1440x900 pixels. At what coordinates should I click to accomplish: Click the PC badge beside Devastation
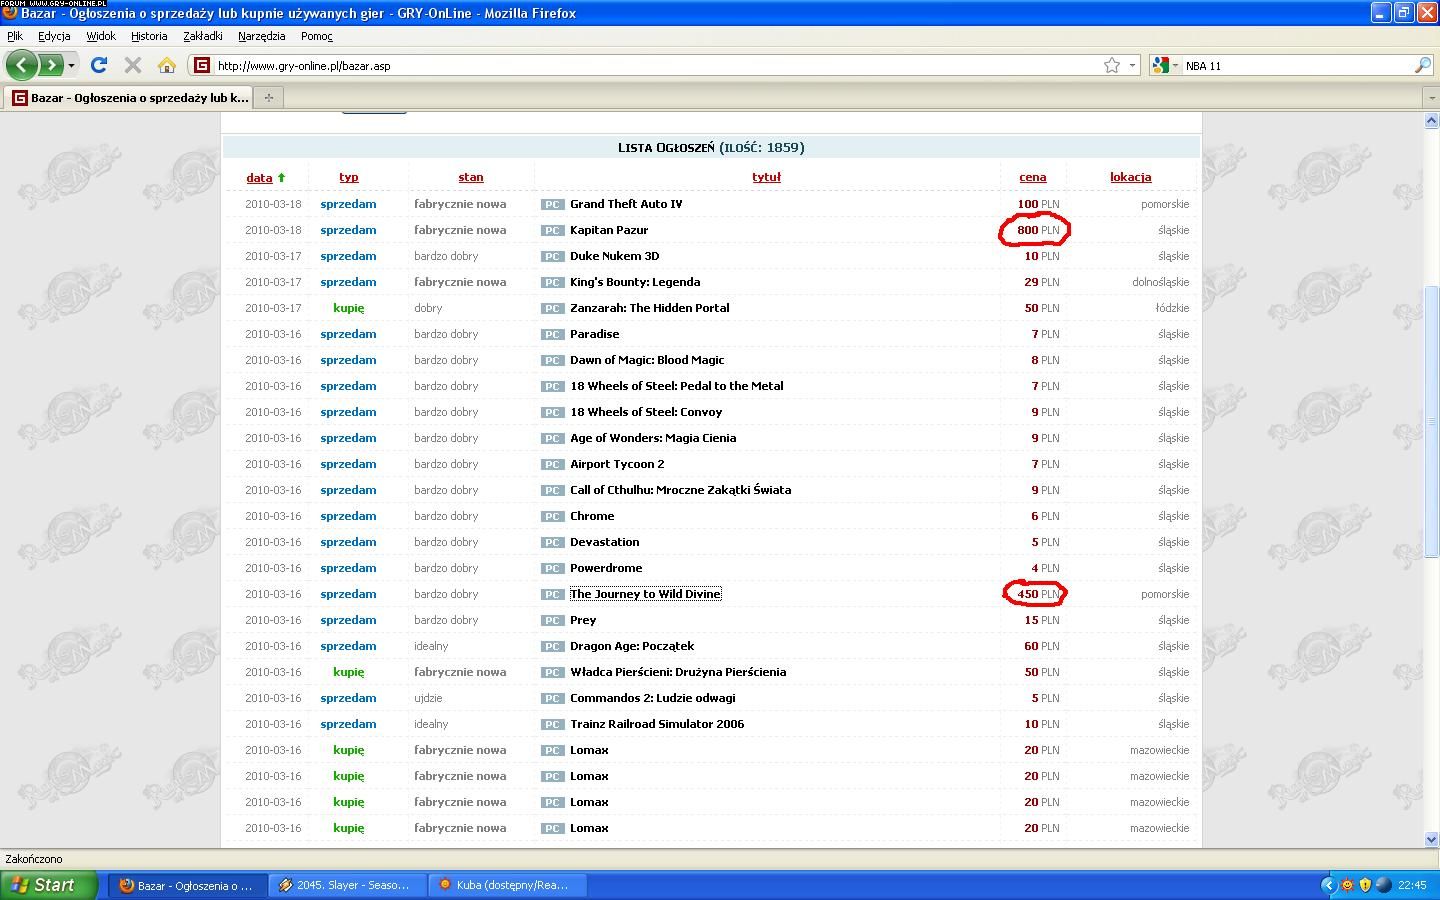tap(552, 543)
